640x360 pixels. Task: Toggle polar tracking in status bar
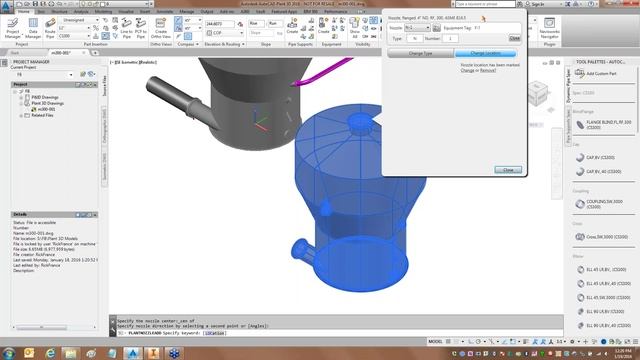click(x=478, y=341)
